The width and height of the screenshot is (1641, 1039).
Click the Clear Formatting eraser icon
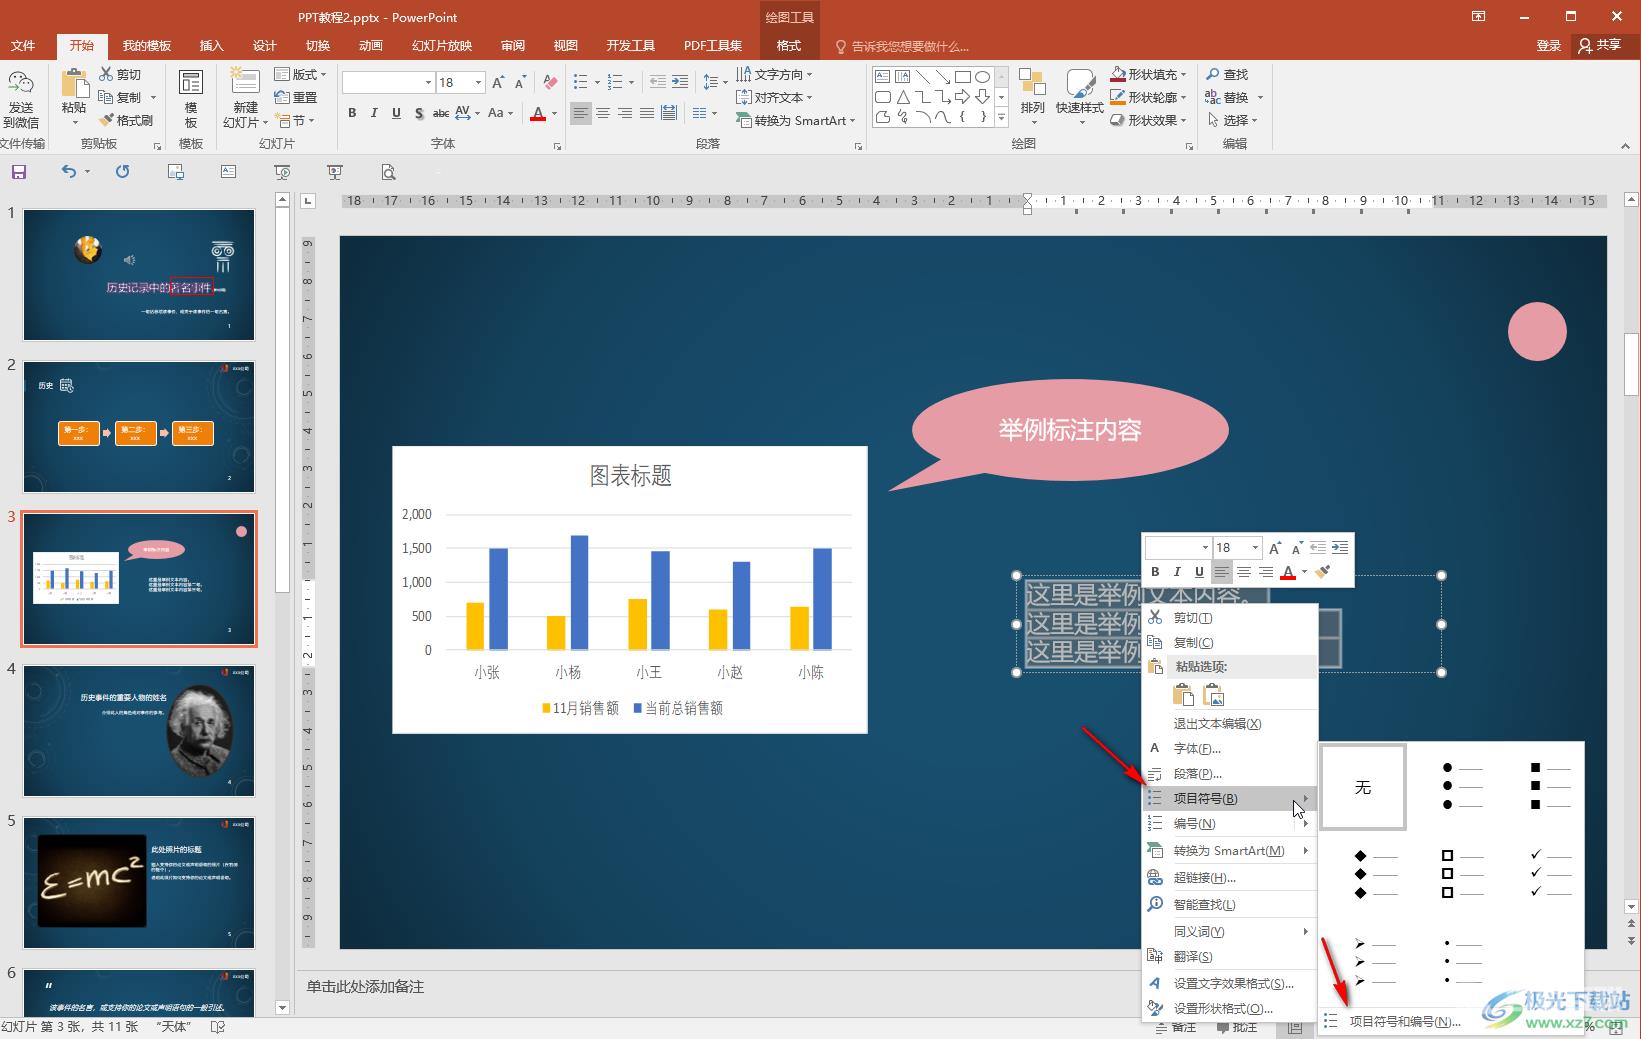(550, 82)
